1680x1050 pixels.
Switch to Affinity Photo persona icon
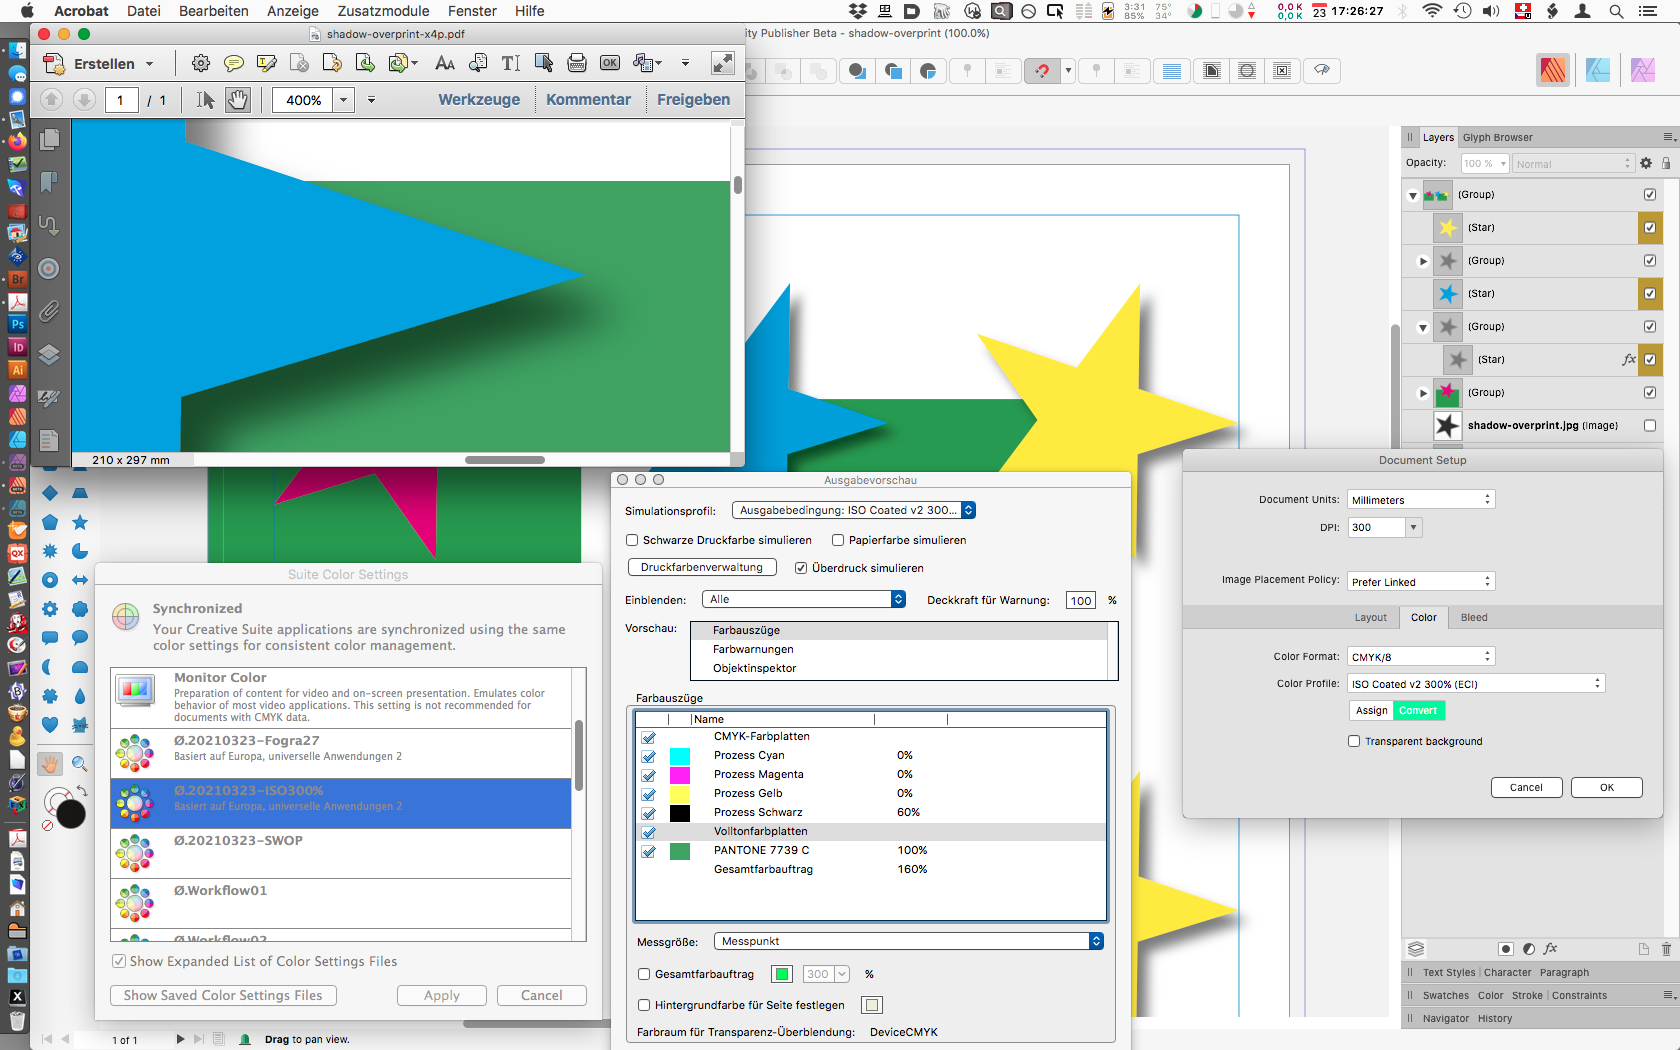coord(1643,70)
